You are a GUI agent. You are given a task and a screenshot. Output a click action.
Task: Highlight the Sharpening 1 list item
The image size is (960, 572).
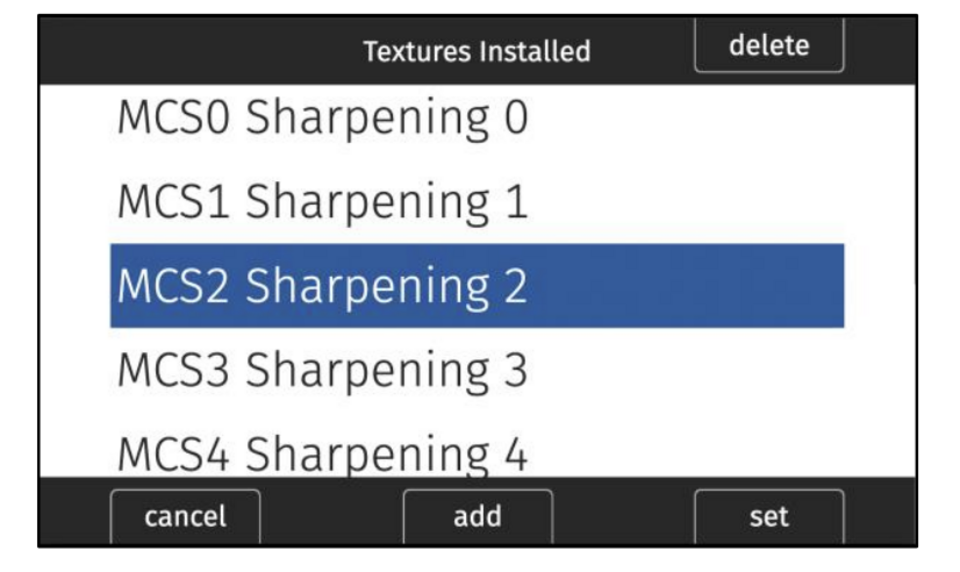click(322, 202)
